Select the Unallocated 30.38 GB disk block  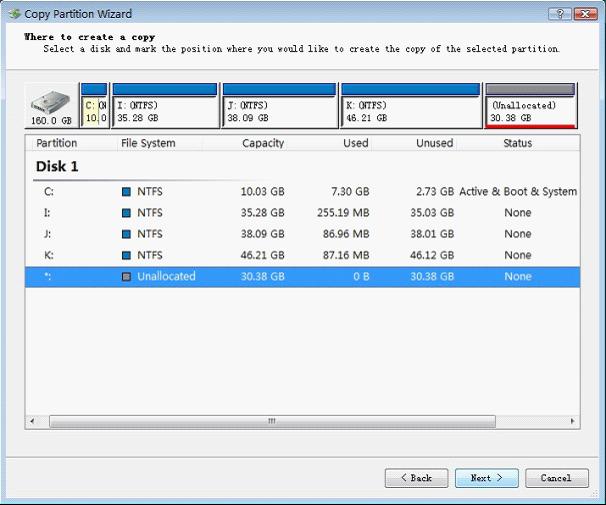click(530, 111)
